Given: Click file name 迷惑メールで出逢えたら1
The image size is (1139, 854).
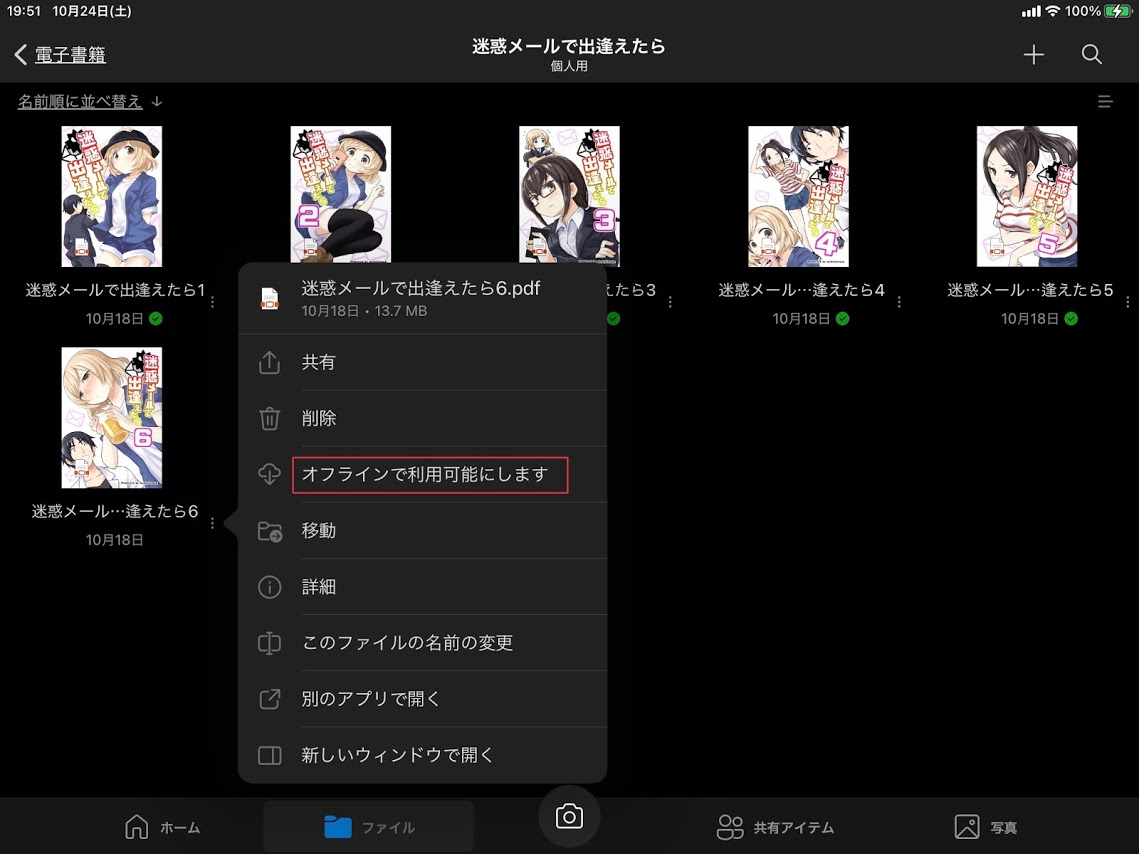Looking at the screenshot, I should click(115, 290).
